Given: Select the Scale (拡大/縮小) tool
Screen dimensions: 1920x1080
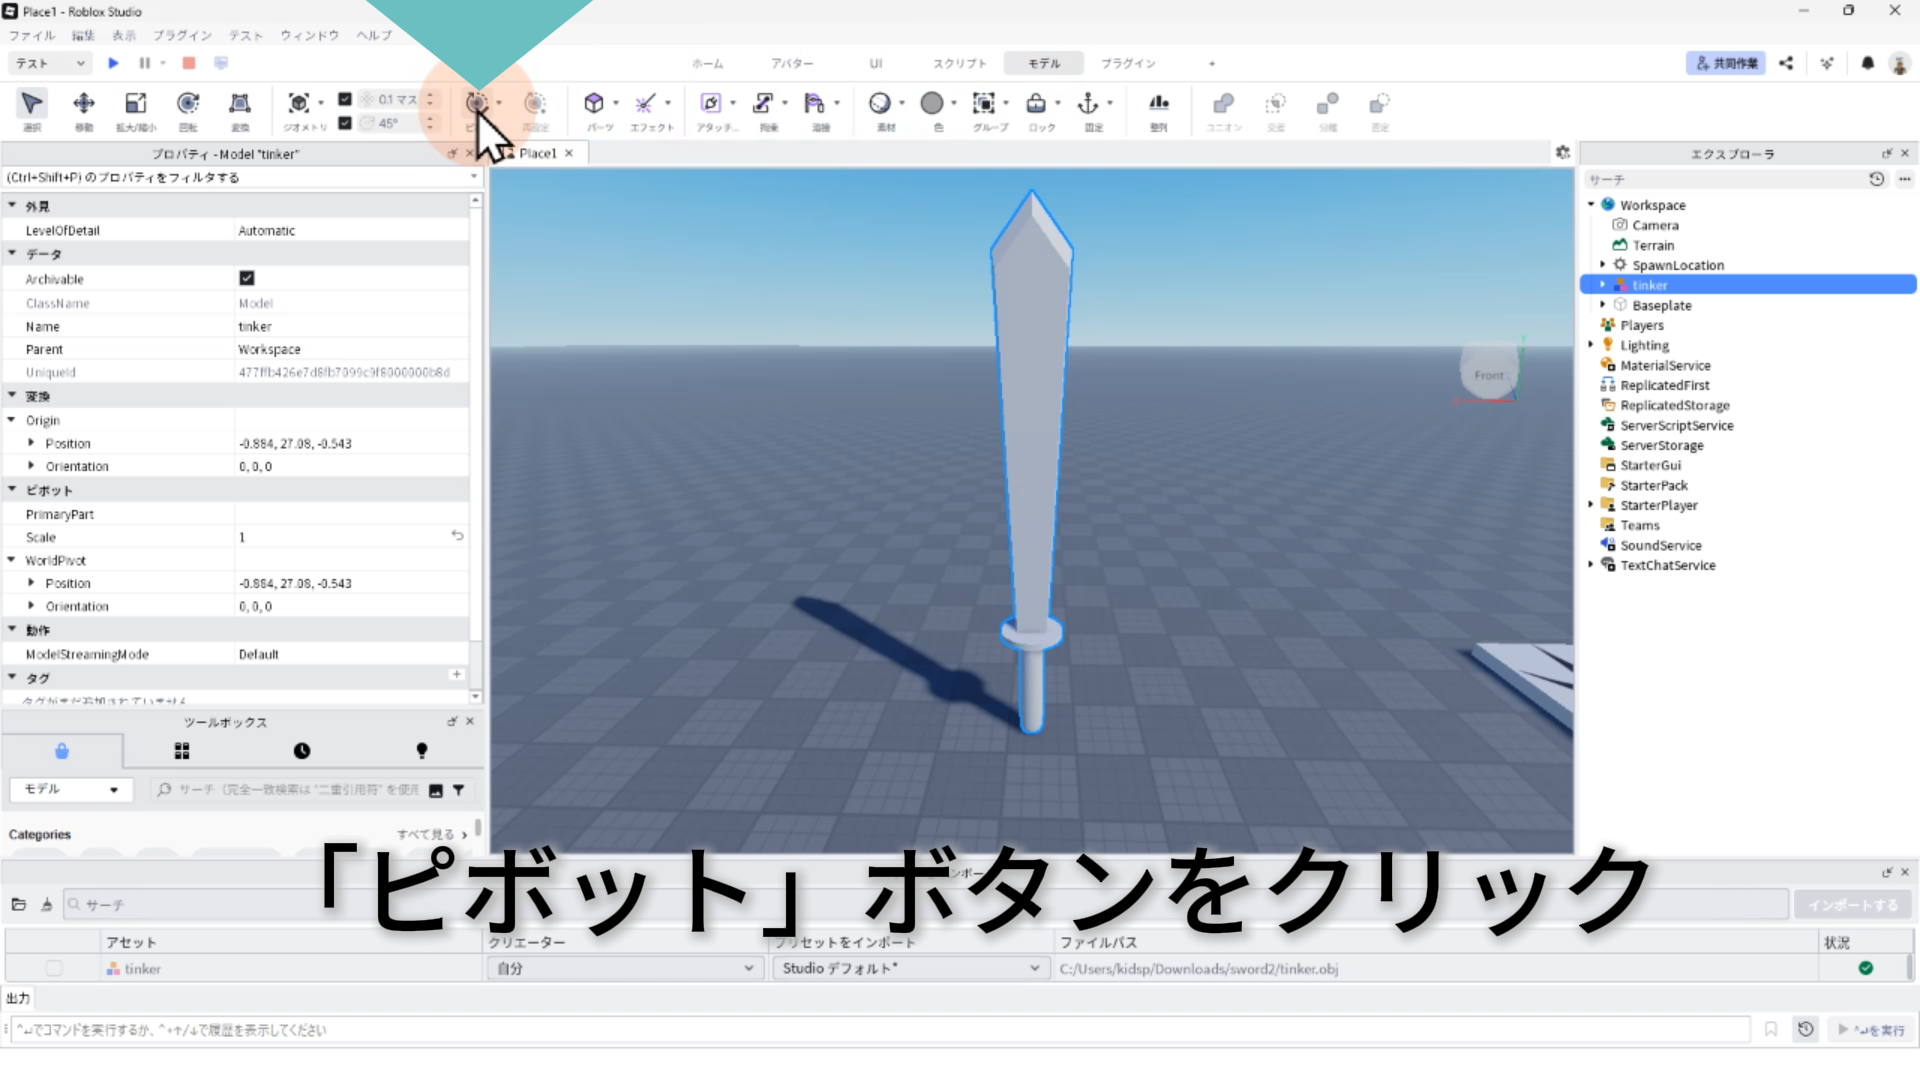Looking at the screenshot, I should pos(135,104).
